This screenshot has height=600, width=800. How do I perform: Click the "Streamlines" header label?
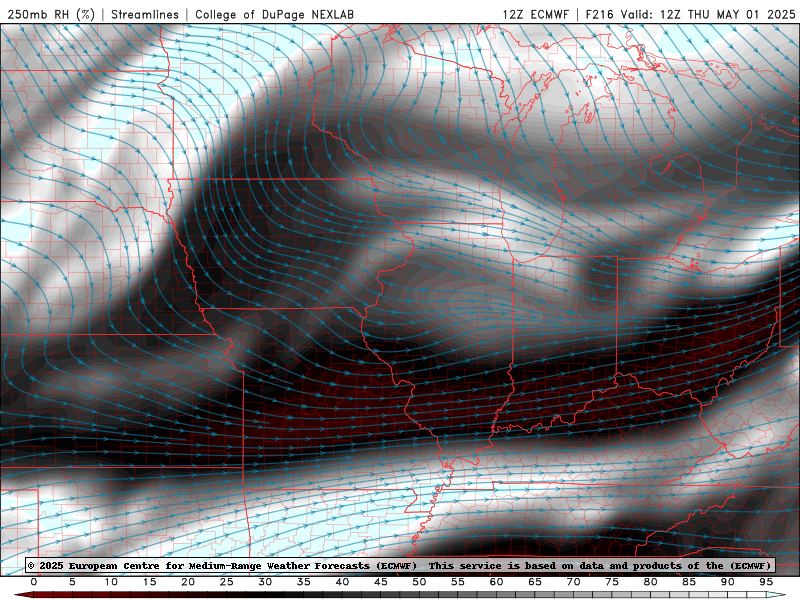point(145,14)
